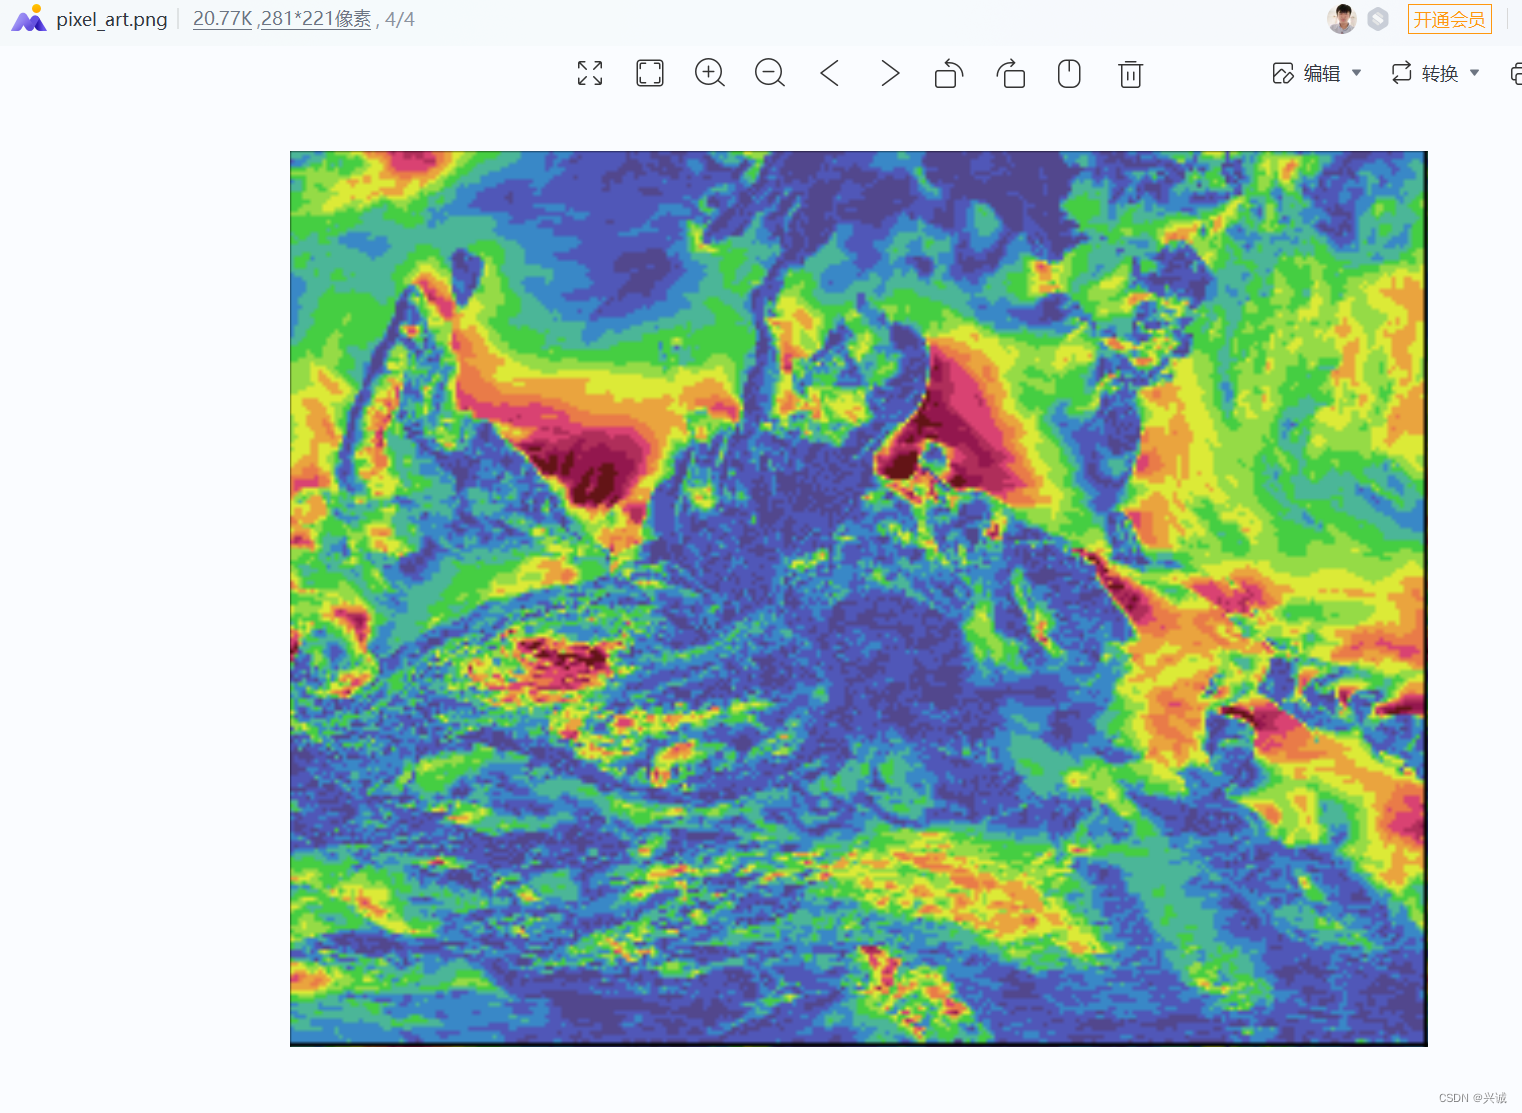This screenshot has height=1113, width=1522.
Task: Expand the 转换 dropdown arrow
Action: pos(1475,73)
